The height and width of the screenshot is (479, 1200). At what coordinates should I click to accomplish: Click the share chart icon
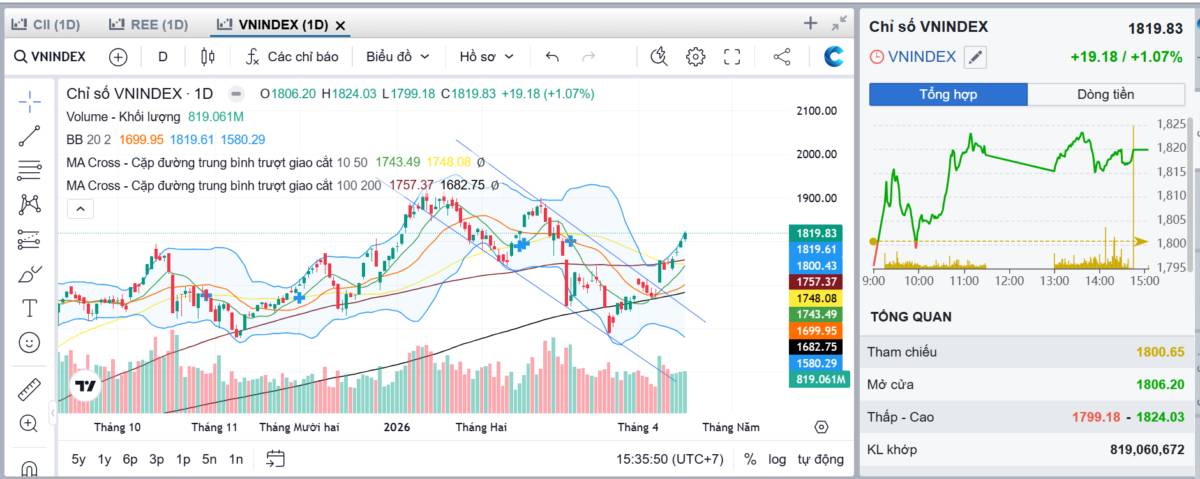782,57
